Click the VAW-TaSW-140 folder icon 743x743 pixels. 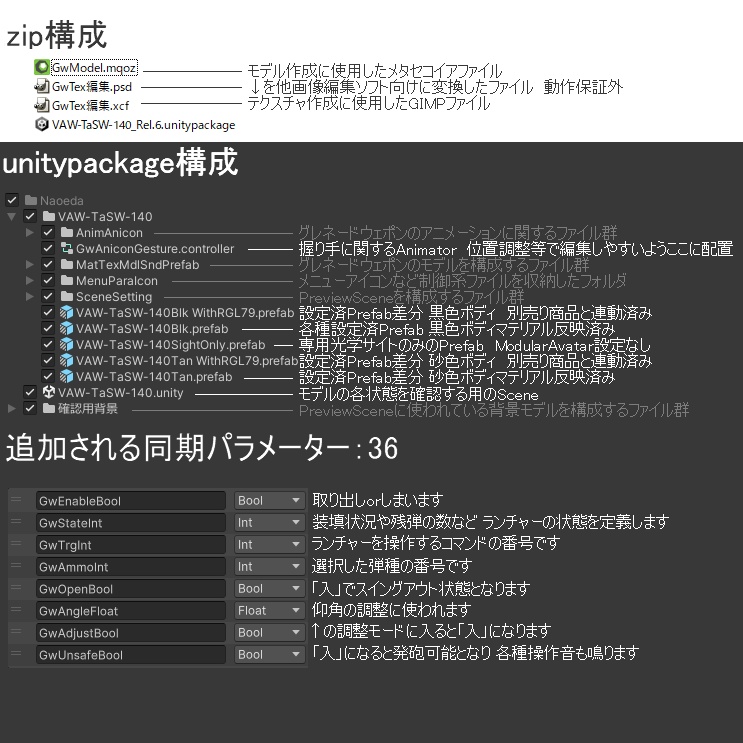tap(49, 217)
